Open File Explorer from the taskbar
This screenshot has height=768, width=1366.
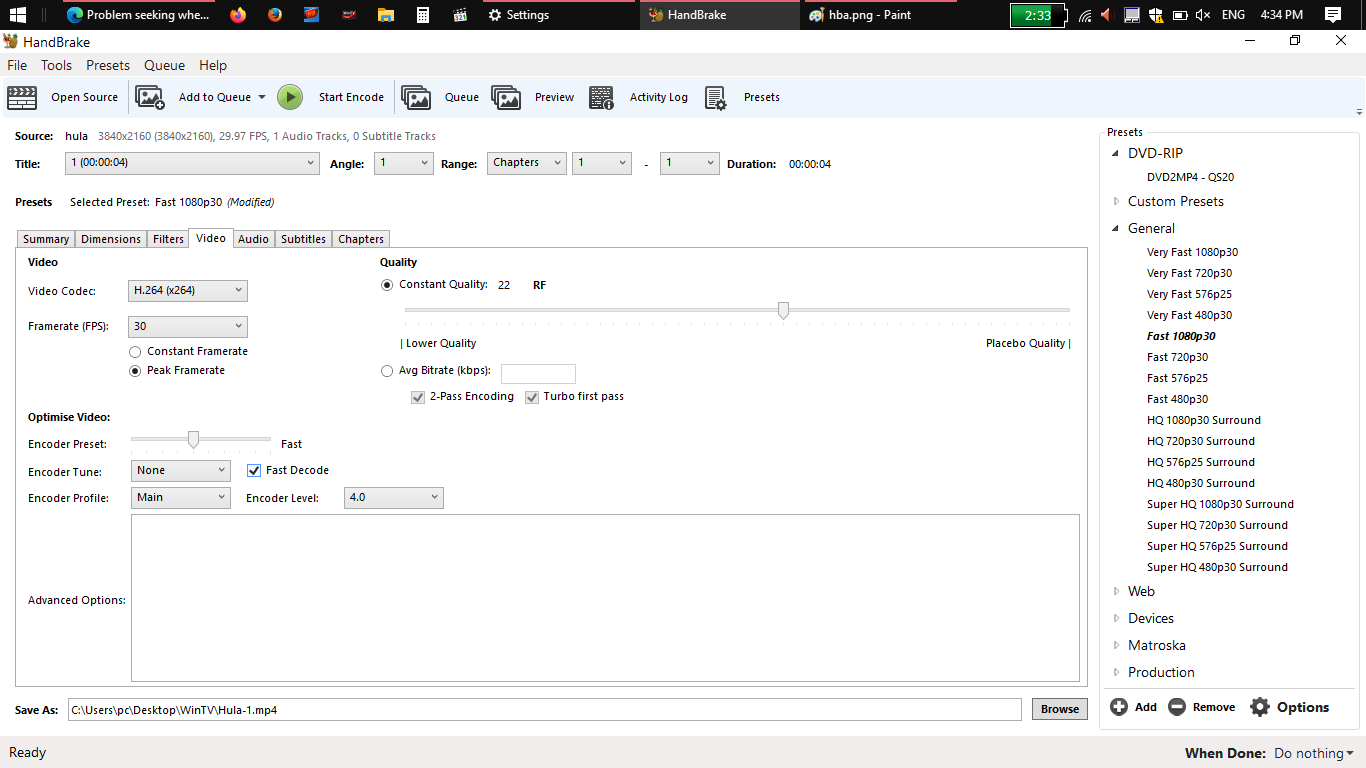tap(386, 15)
